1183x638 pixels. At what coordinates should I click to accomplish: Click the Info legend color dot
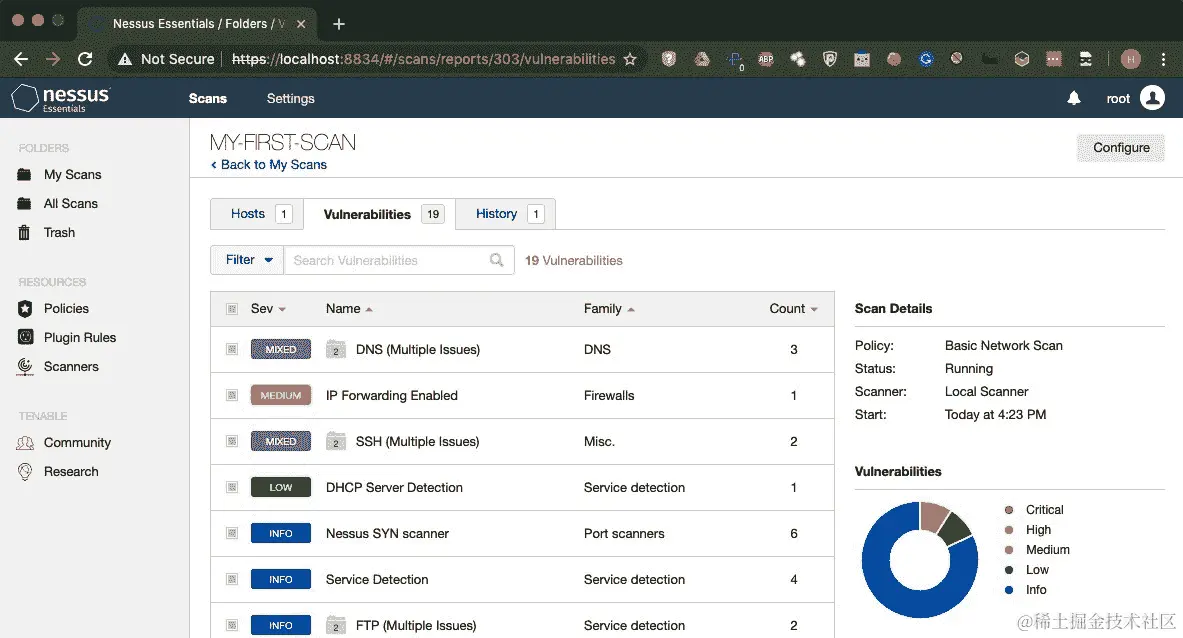(x=1009, y=590)
